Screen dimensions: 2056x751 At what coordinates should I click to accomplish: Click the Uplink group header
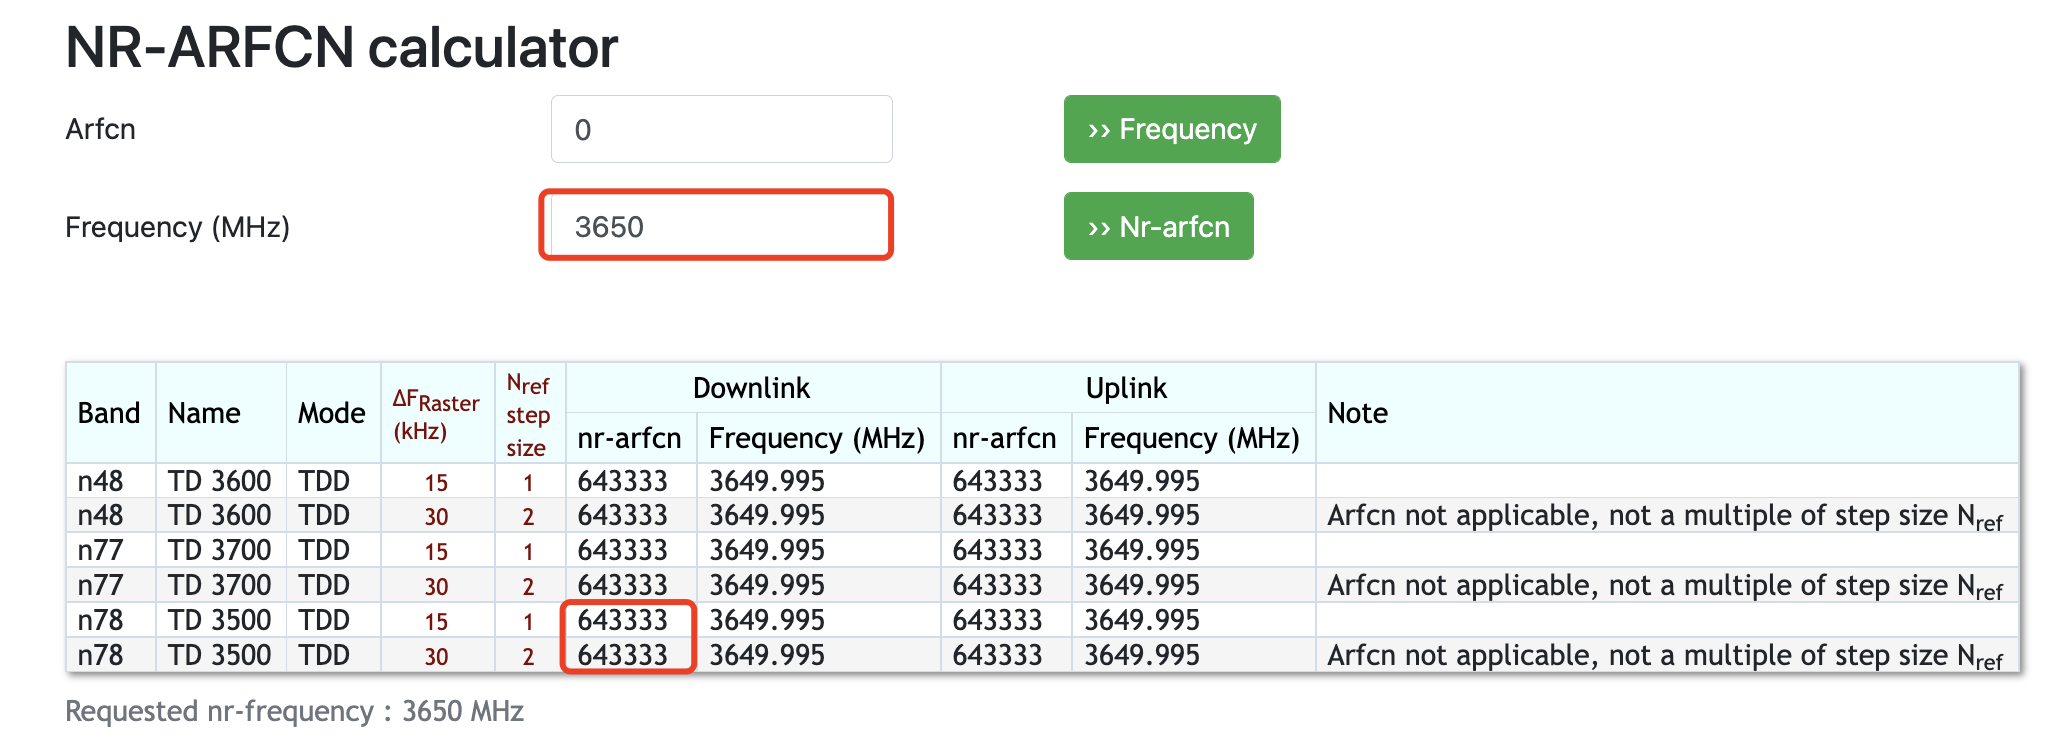click(x=1126, y=388)
